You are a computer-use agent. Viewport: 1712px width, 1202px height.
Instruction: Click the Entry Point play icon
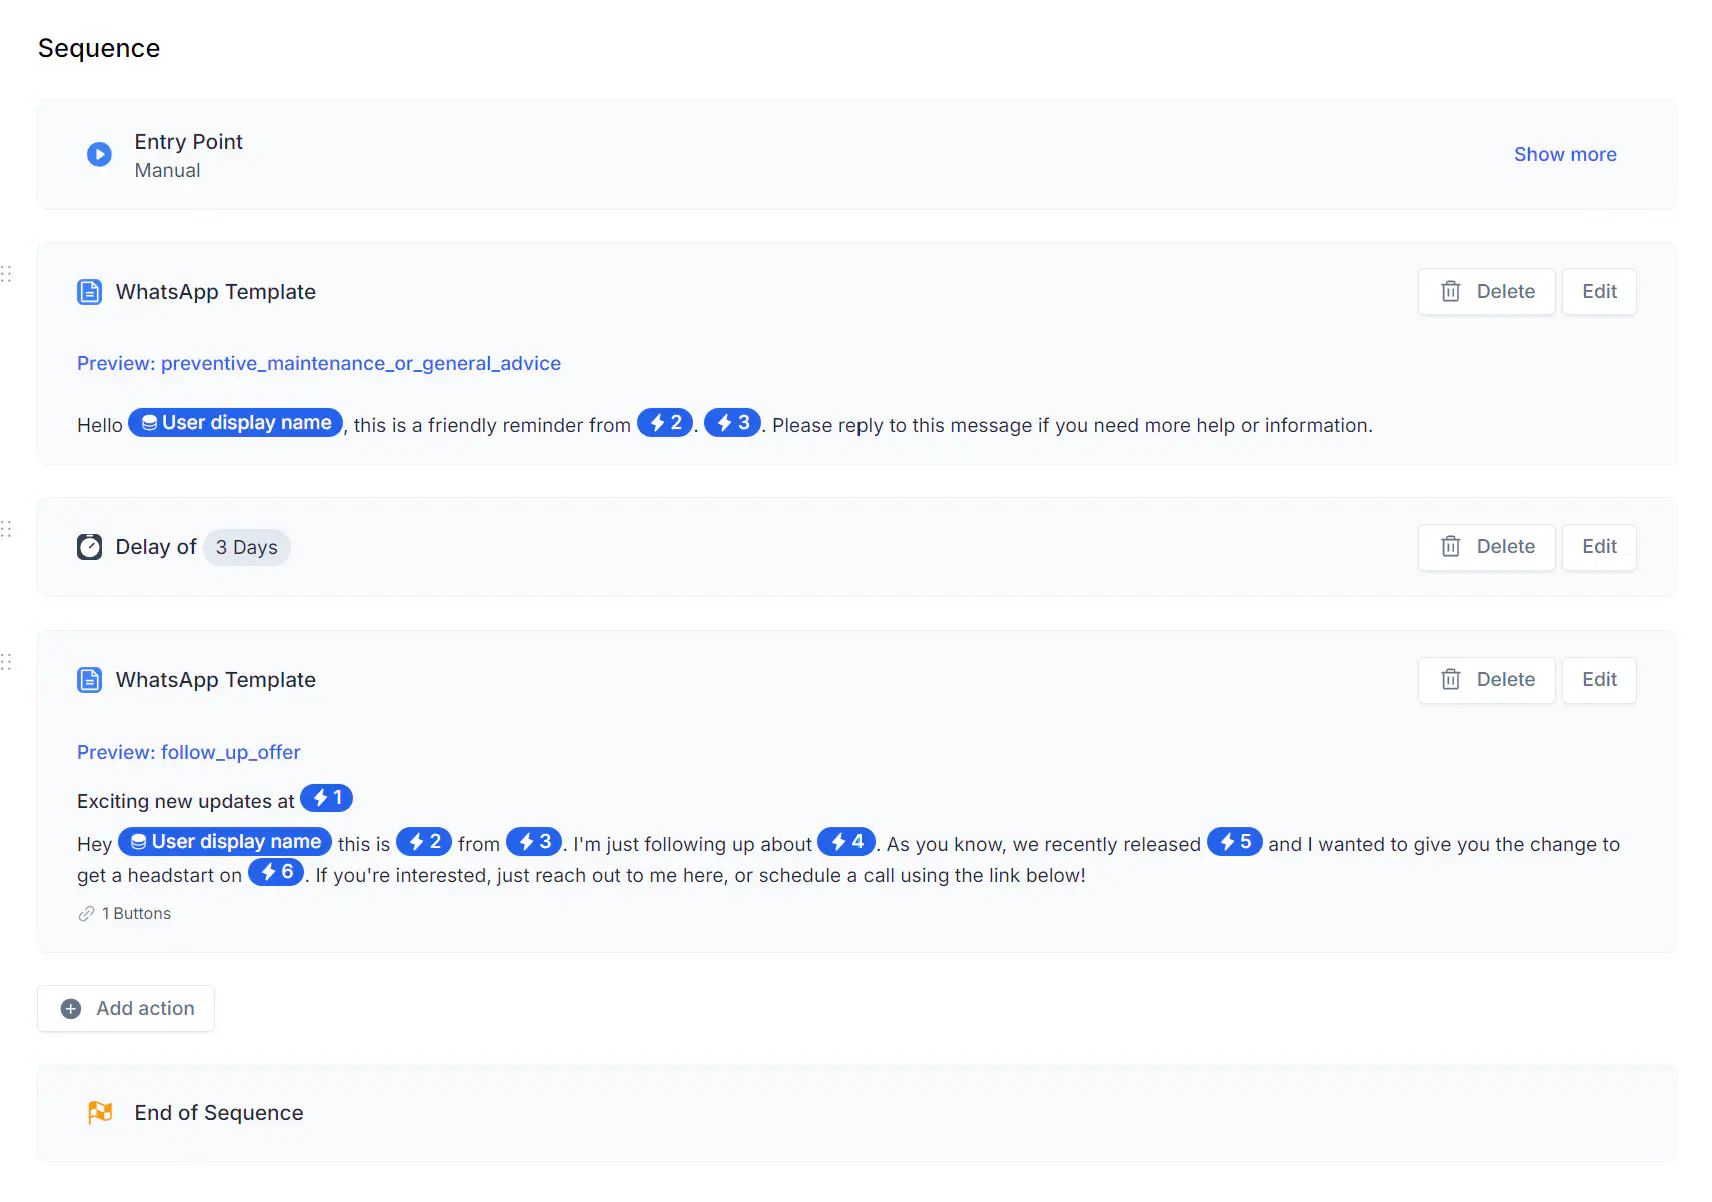[99, 154]
